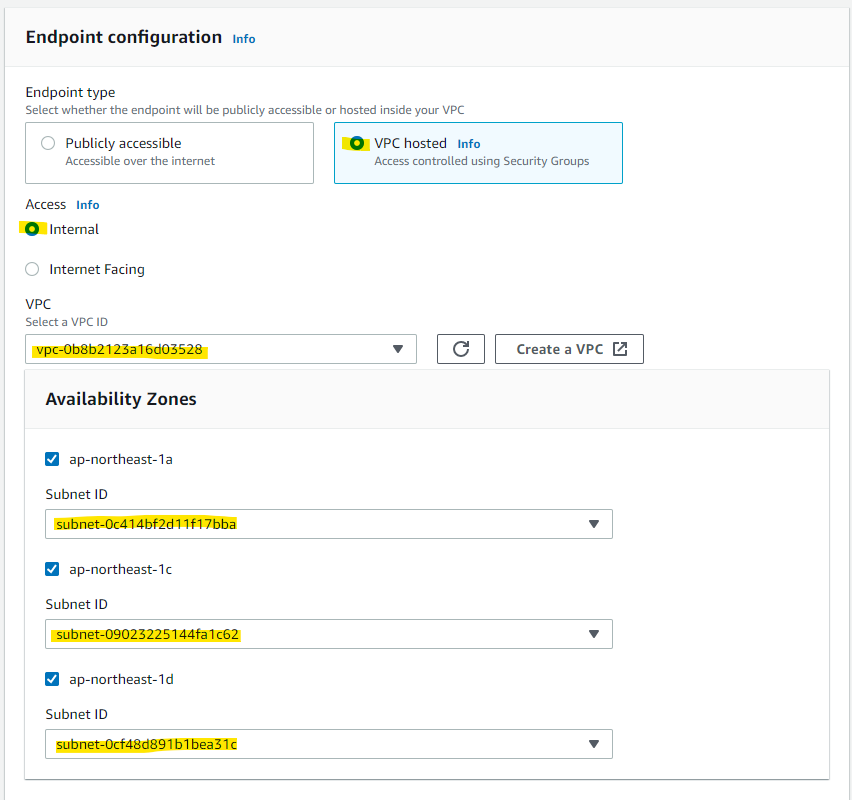Click the Publicly accessible option card
852x800 pixels.
170,153
